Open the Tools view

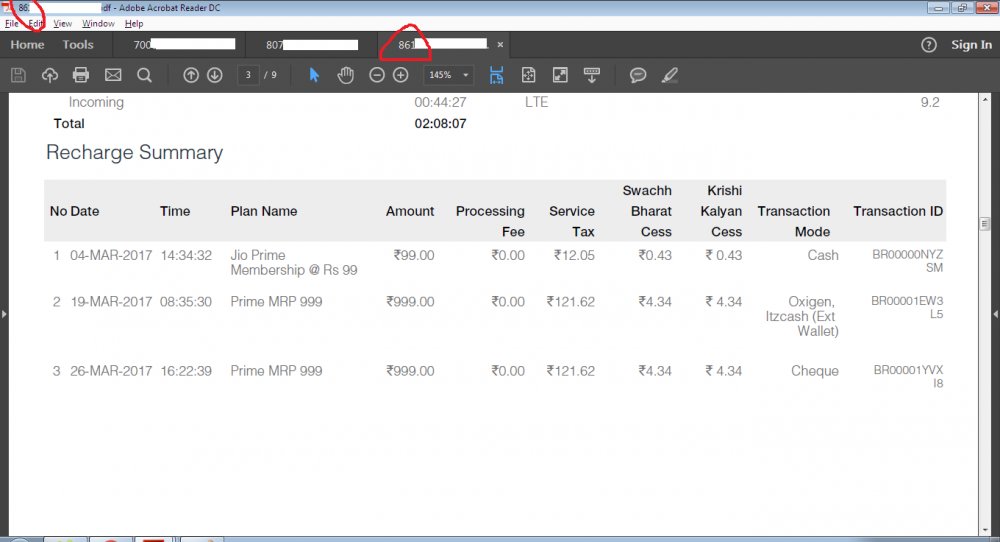click(78, 45)
